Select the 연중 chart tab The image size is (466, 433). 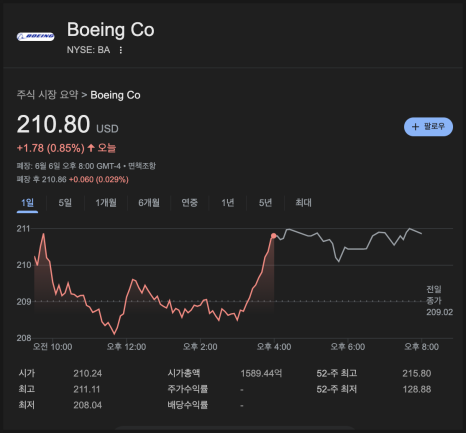(x=189, y=203)
